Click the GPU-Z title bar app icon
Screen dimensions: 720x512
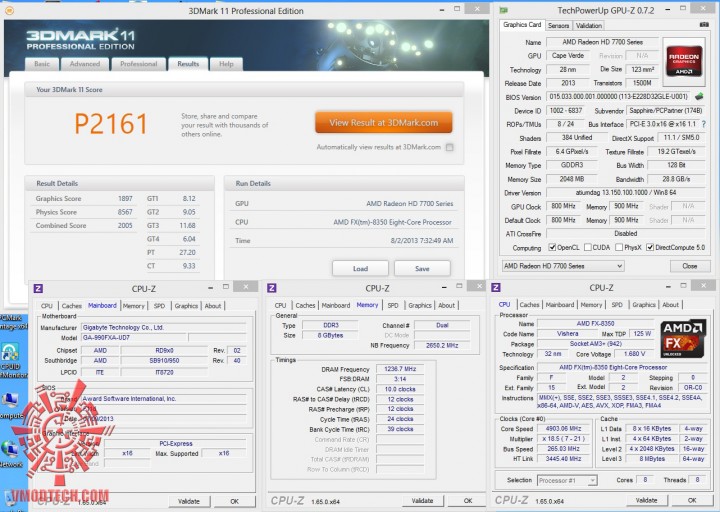(504, 10)
